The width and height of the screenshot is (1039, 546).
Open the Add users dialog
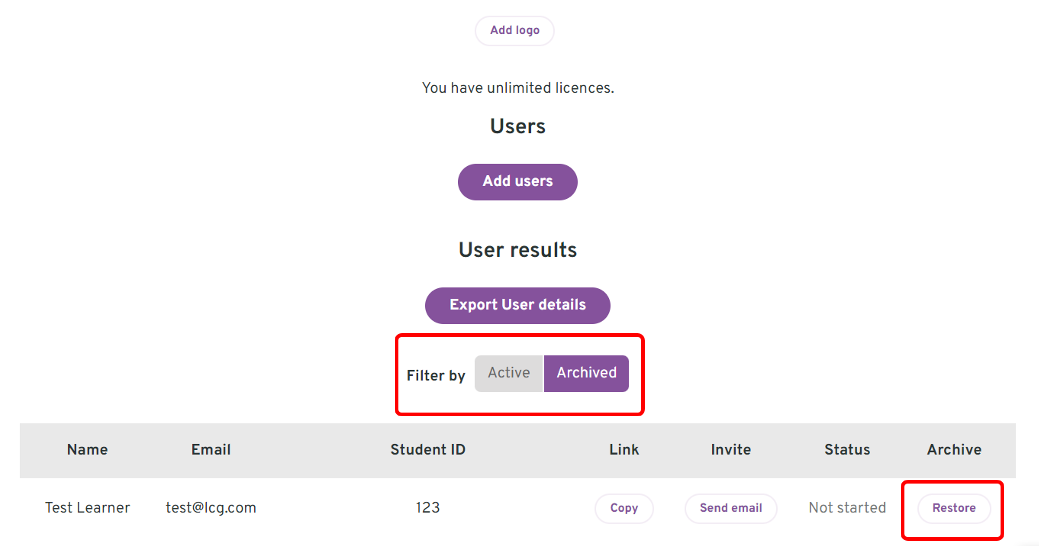tap(518, 182)
